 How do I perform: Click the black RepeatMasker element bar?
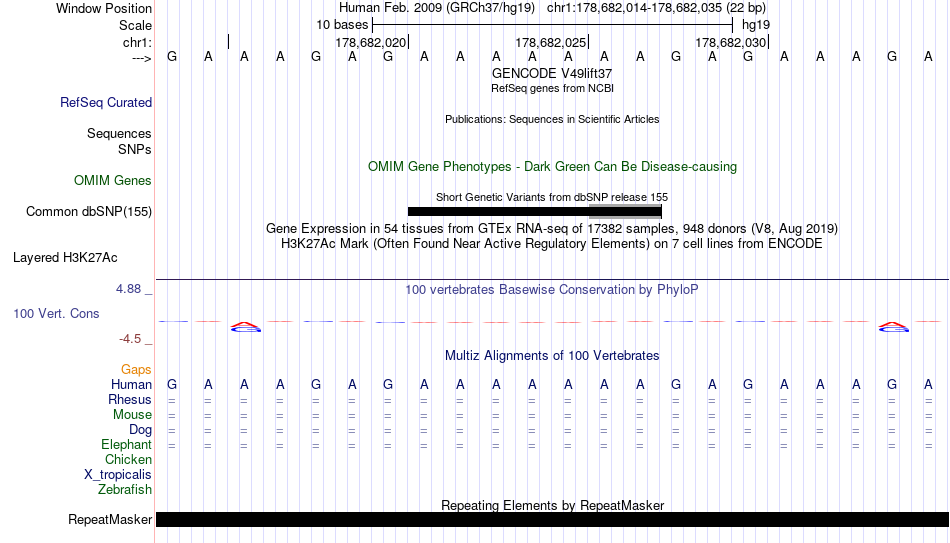552,519
